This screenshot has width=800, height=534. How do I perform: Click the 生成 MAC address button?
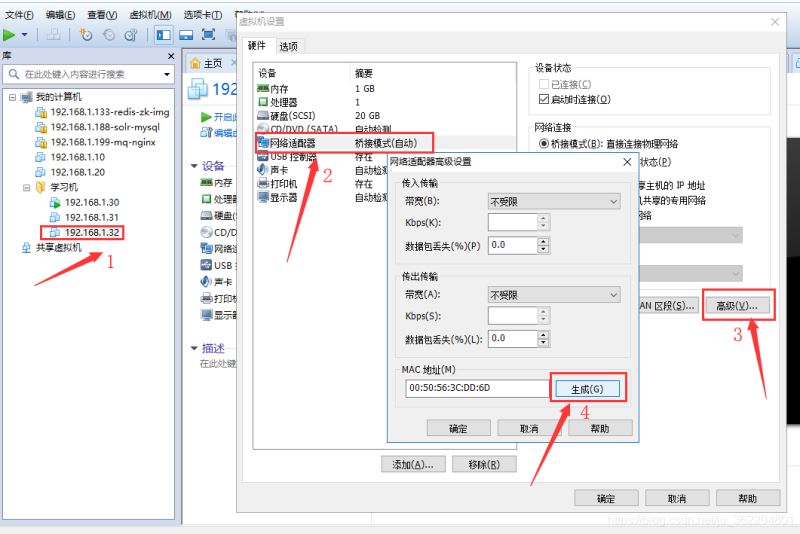(x=589, y=388)
